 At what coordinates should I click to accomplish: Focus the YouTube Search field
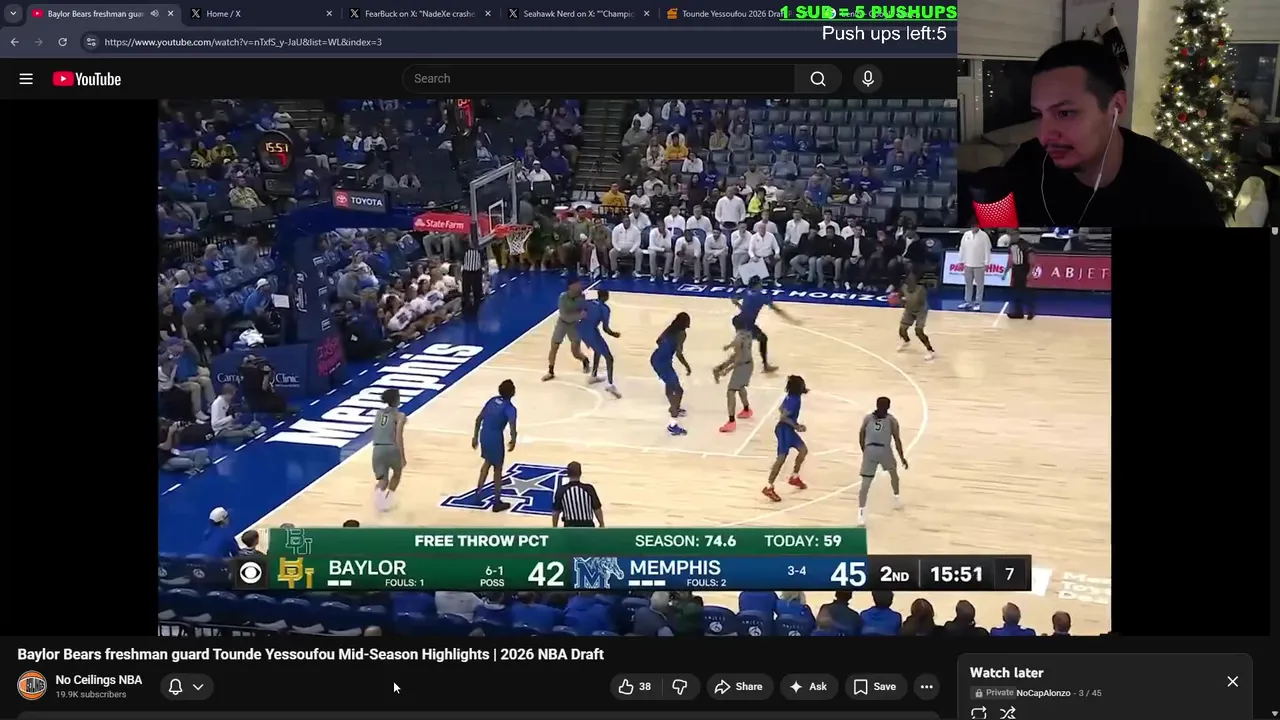(x=598, y=79)
